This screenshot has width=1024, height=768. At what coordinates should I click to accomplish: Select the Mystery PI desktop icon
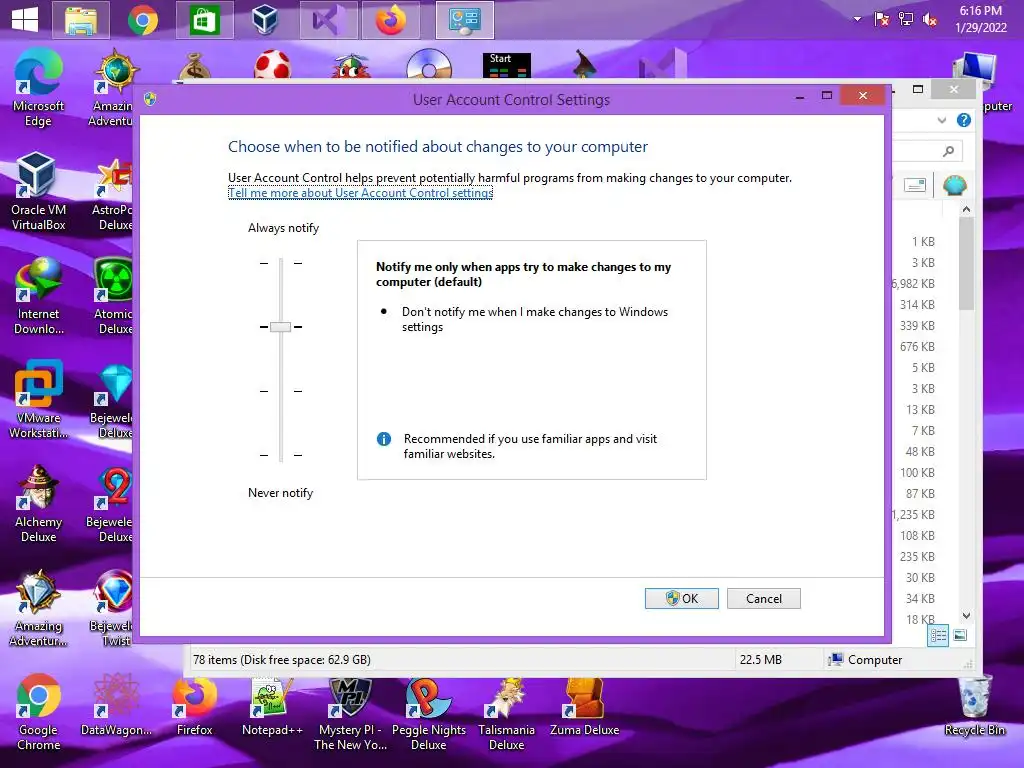350,713
